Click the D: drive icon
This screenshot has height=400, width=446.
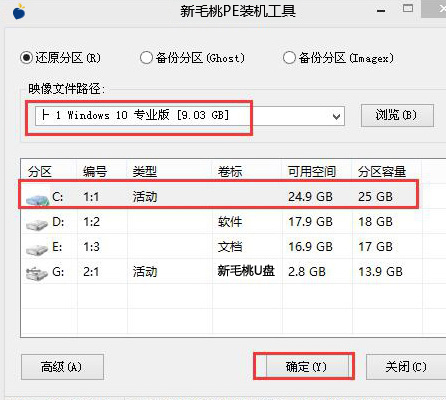pos(37,224)
